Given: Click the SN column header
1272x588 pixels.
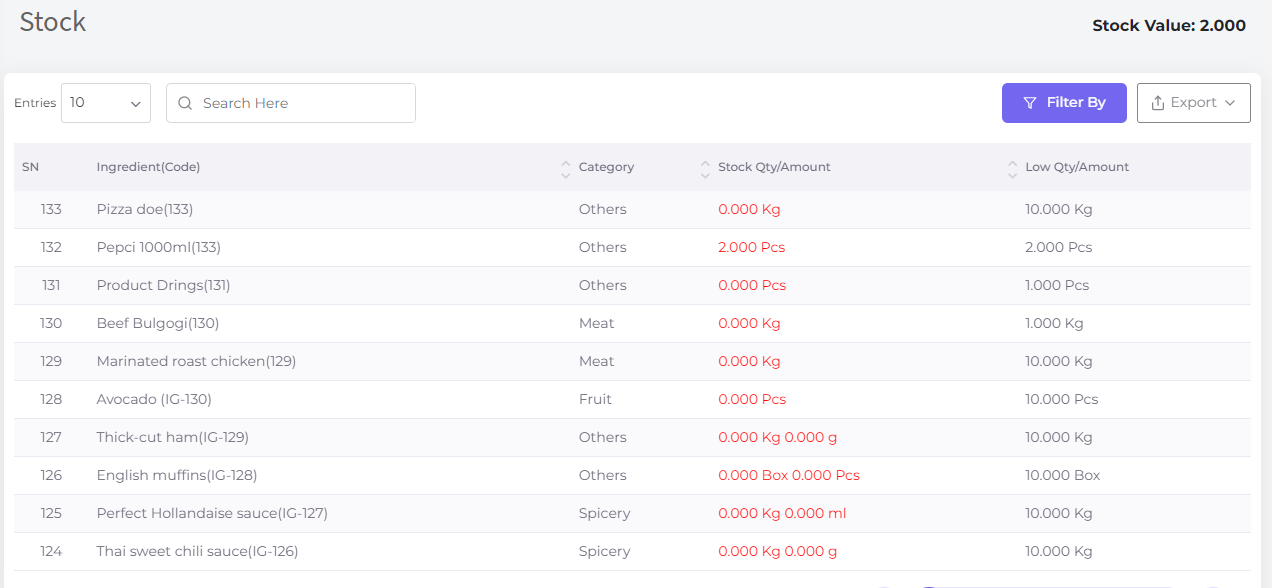Looking at the screenshot, I should (x=30, y=167).
